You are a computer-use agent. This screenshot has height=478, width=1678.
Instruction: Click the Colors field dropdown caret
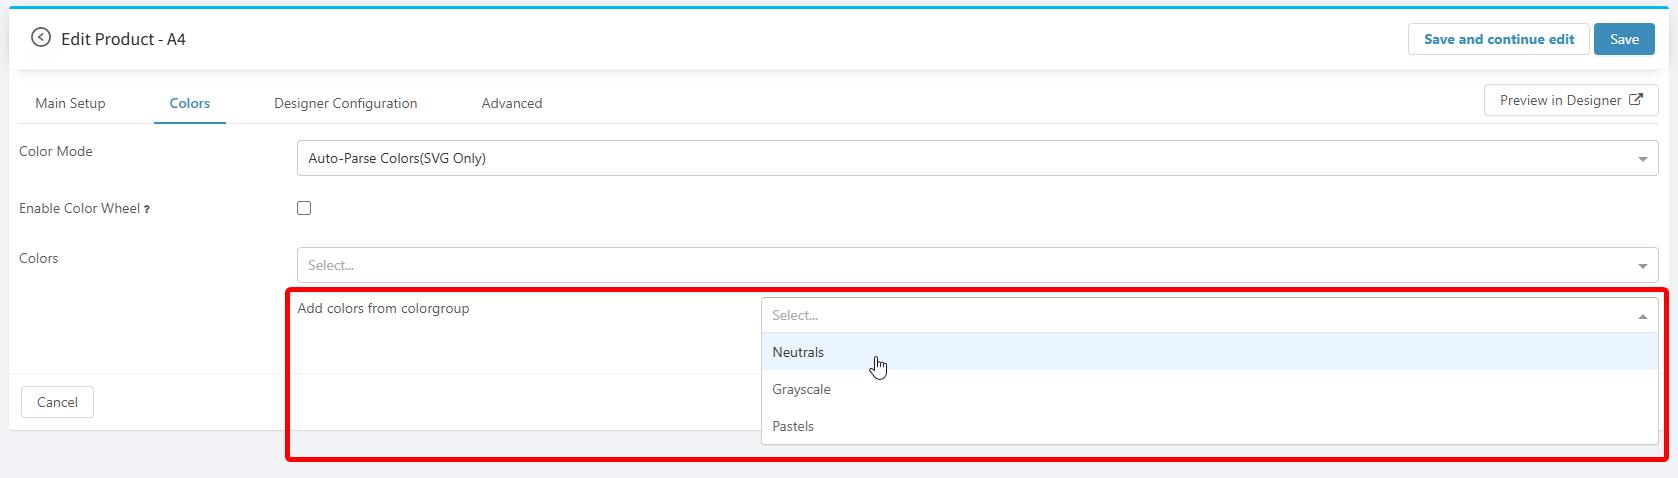coord(1642,266)
